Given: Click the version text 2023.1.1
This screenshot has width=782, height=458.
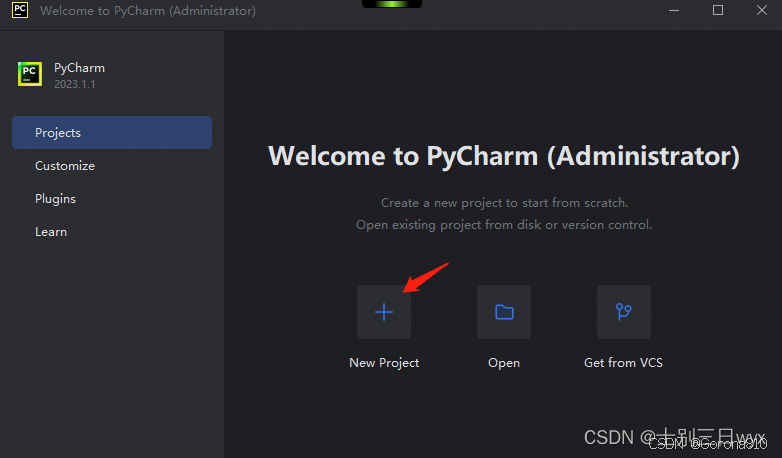Looking at the screenshot, I should click(x=74, y=84).
